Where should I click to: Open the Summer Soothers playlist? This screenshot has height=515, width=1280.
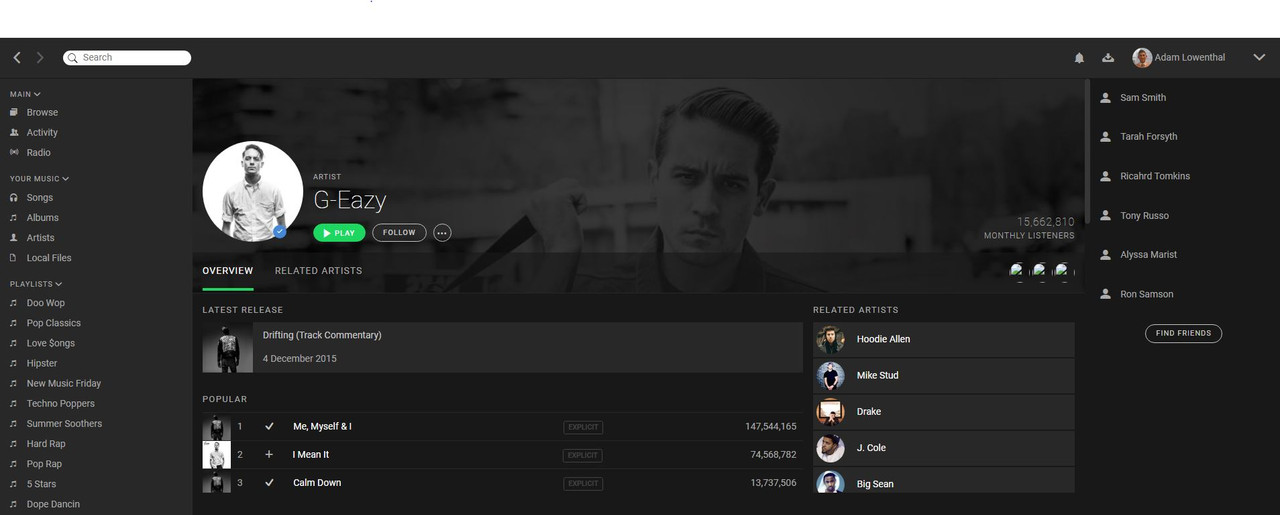pyautogui.click(x=64, y=423)
